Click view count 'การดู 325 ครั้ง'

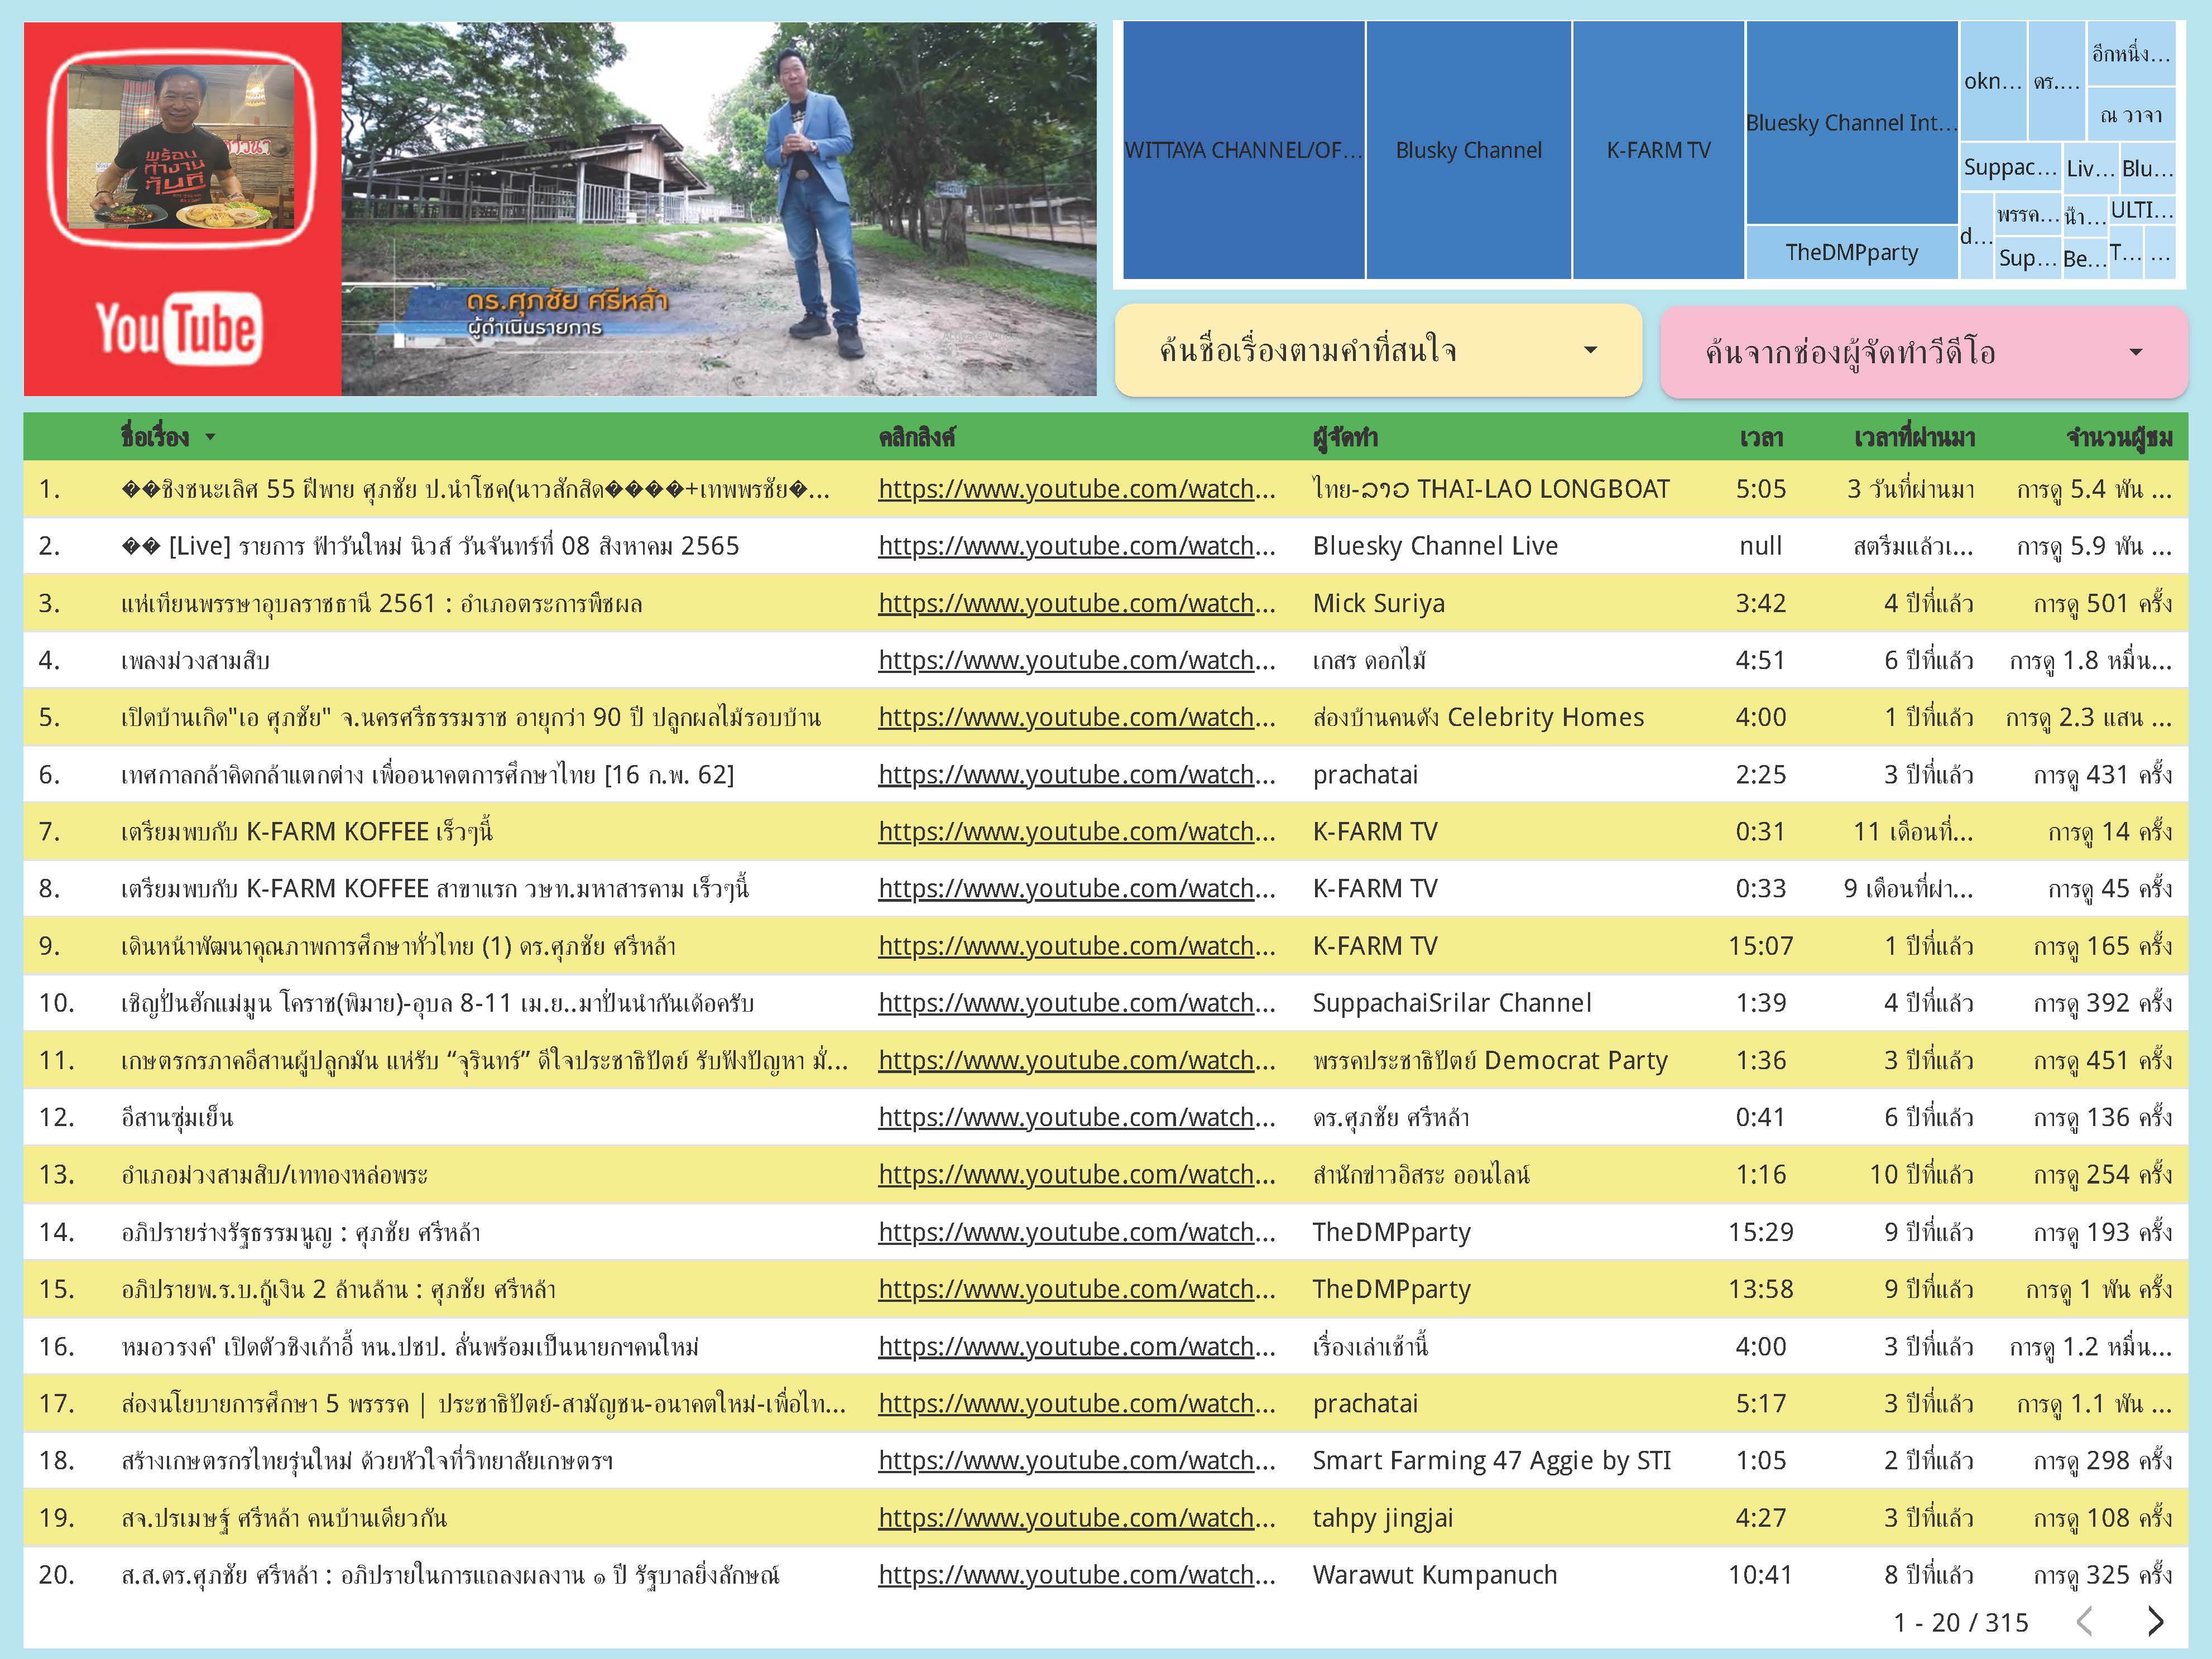pos(2103,1575)
